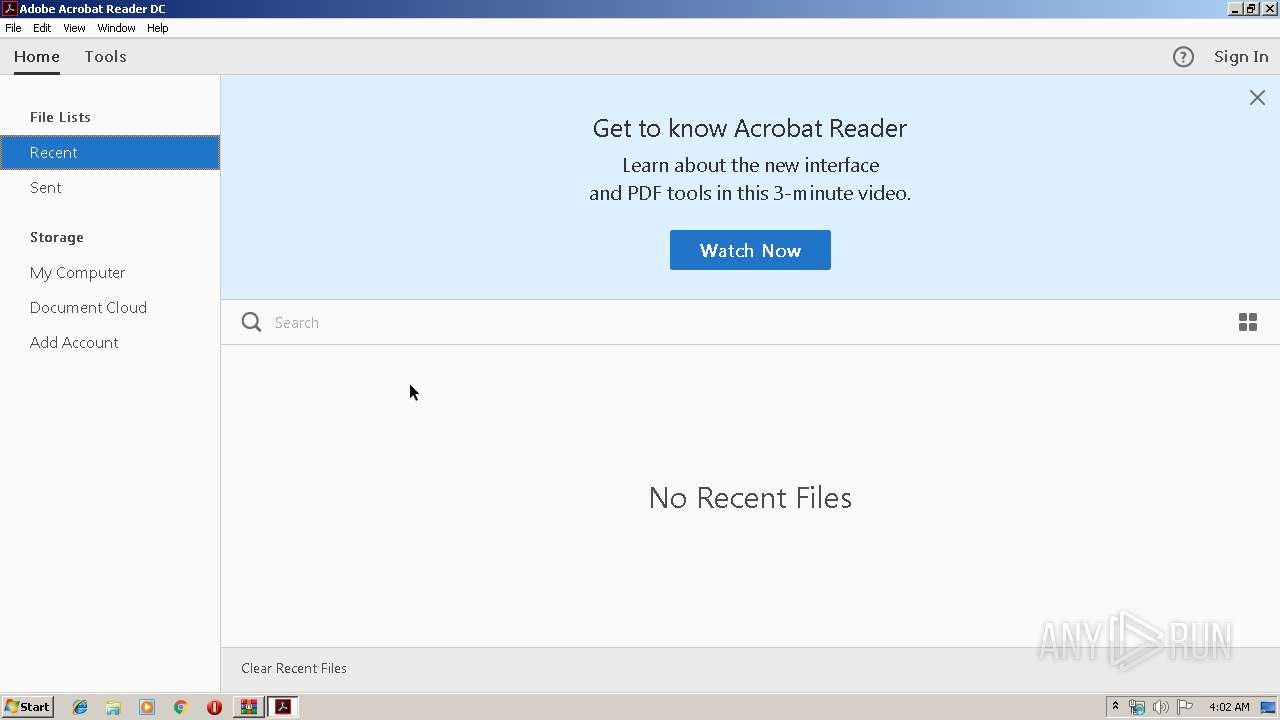Switch to the WinRAR taskbar item
The height and width of the screenshot is (720, 1280).
click(x=248, y=707)
